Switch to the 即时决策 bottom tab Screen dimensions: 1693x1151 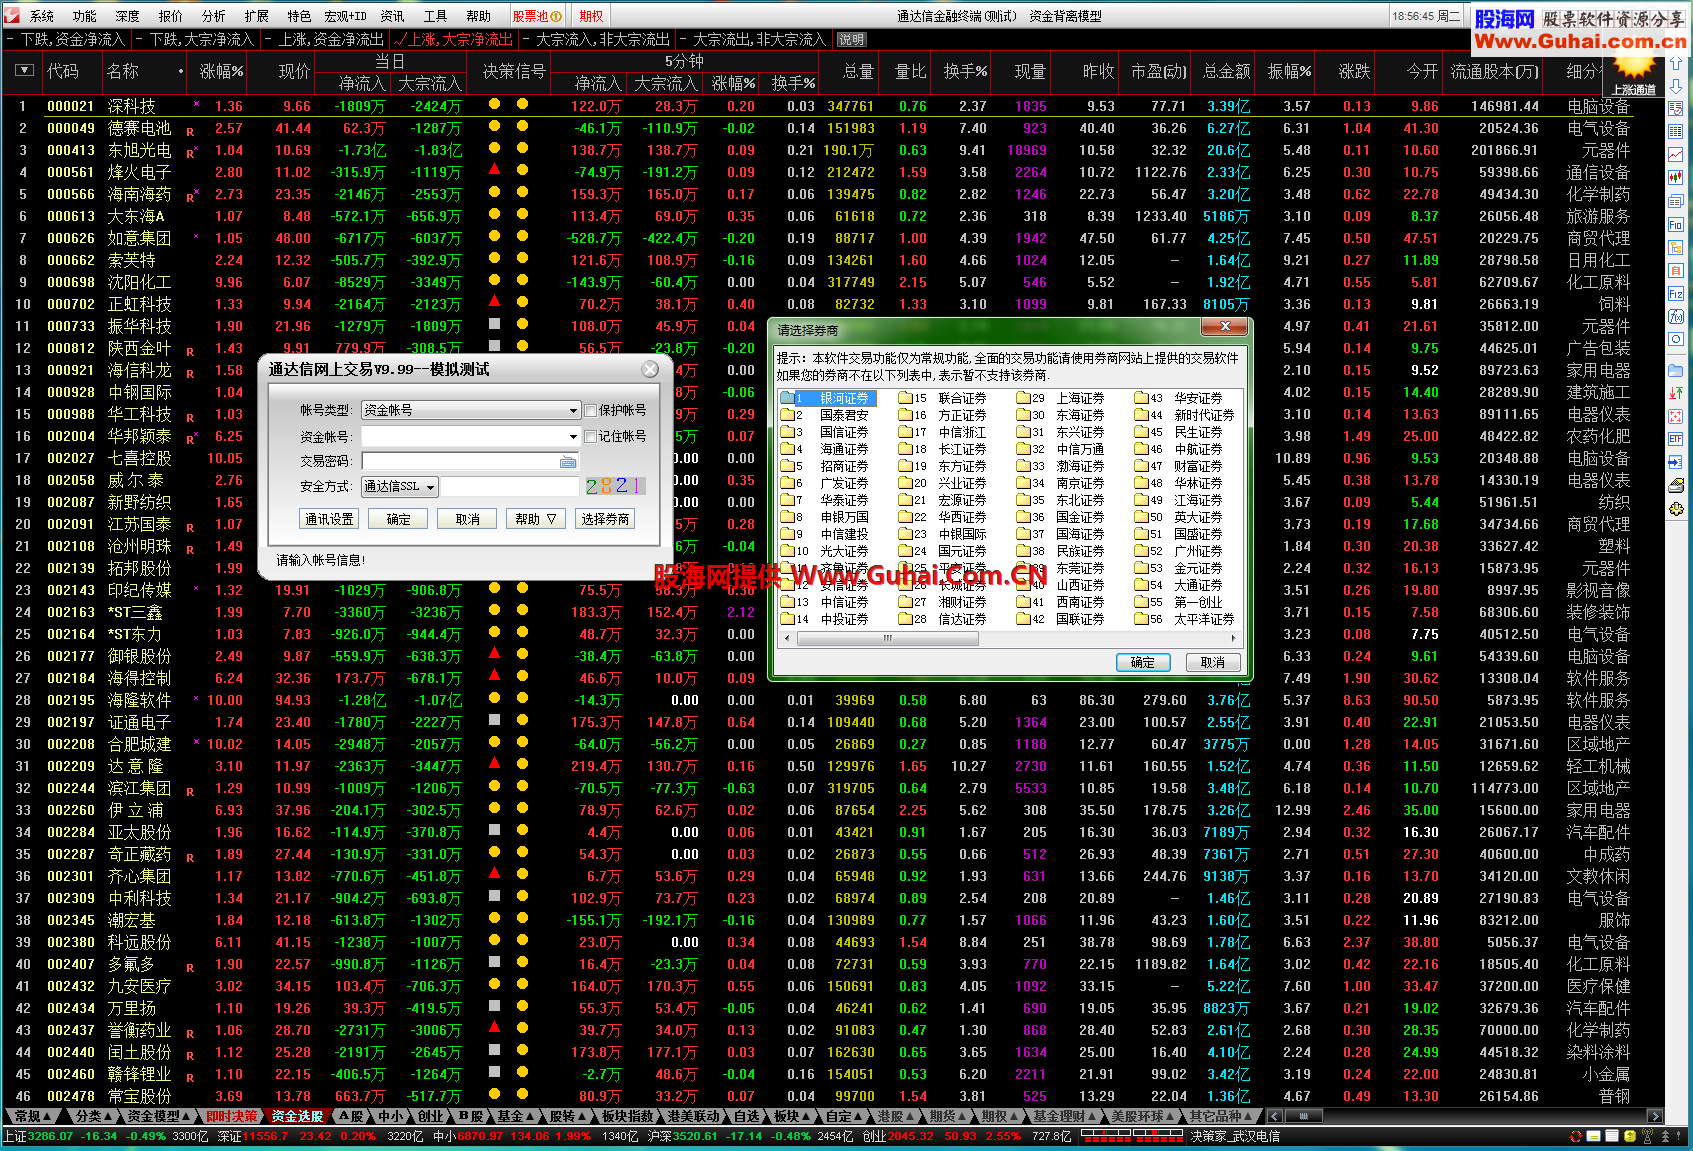click(x=232, y=1116)
